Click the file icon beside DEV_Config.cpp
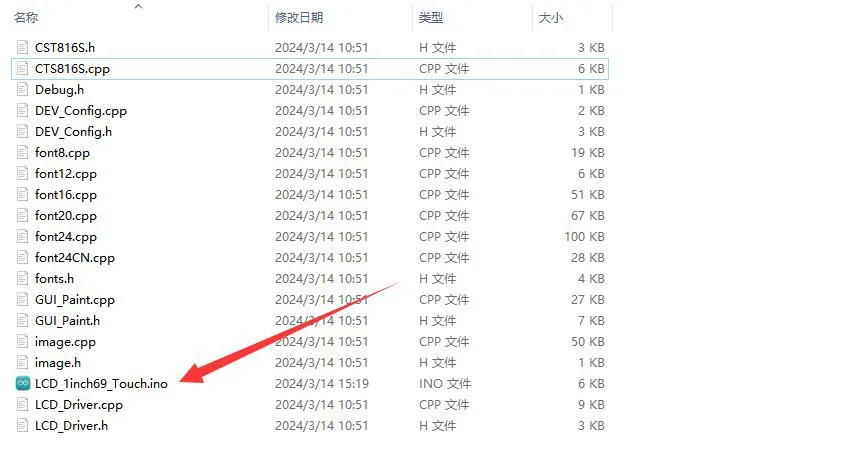This screenshot has width=842, height=469. 22,110
